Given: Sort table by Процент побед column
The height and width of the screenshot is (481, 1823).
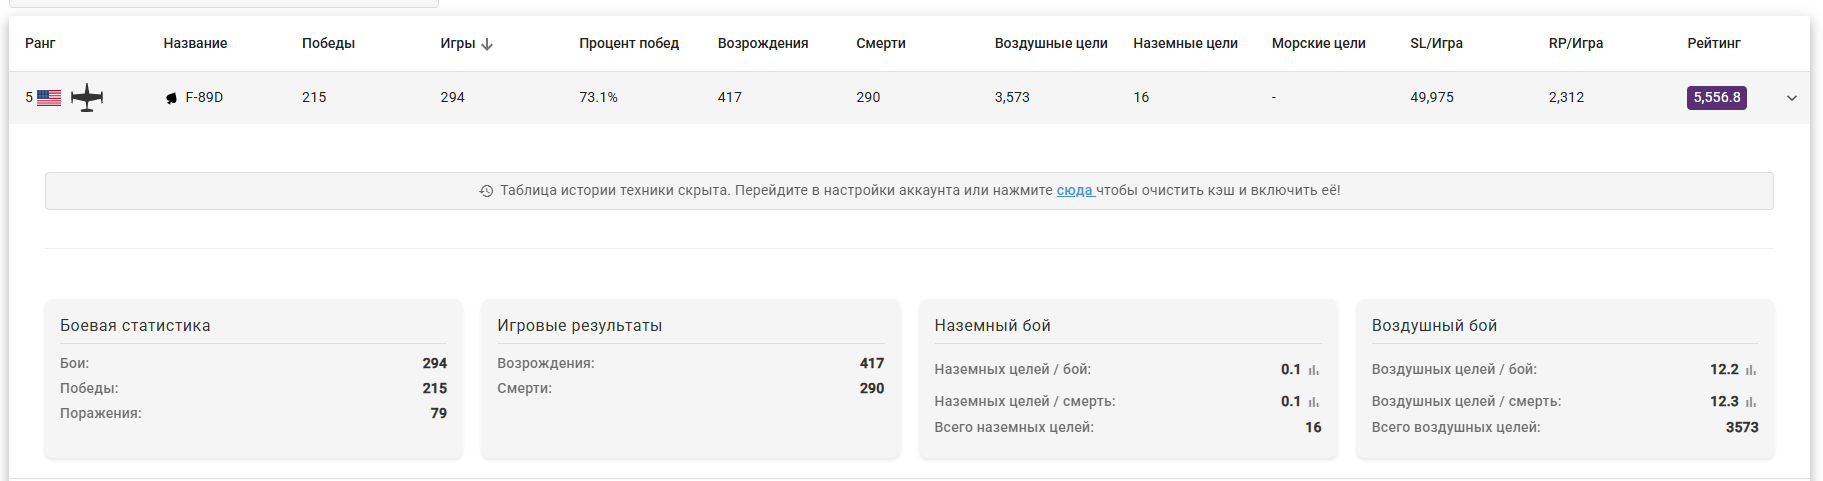Looking at the screenshot, I should tap(628, 43).
